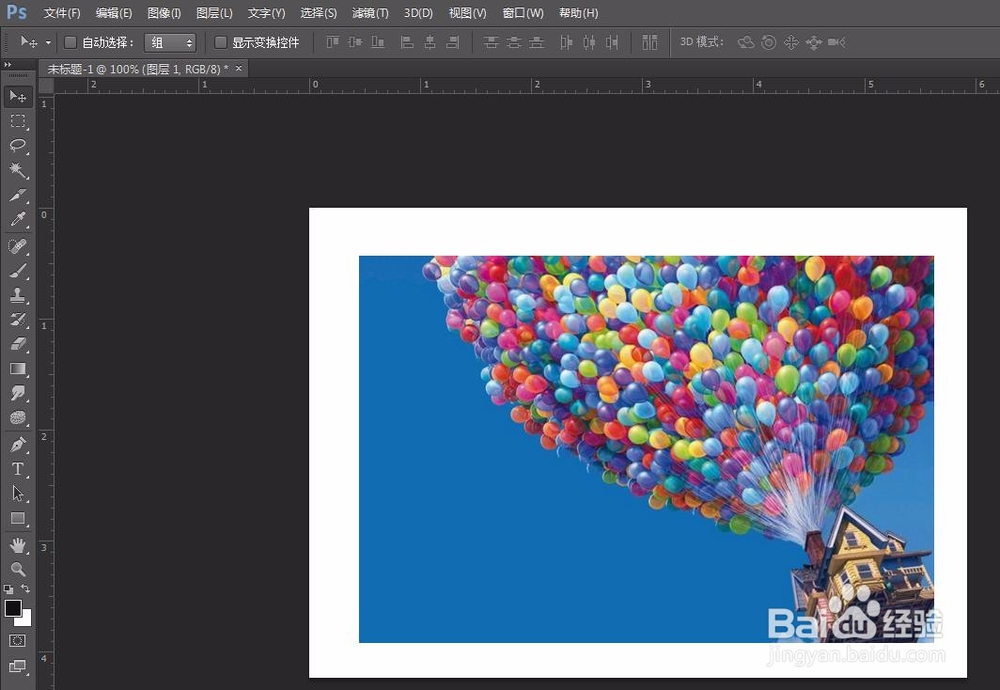The width and height of the screenshot is (1000, 690).
Task: Open the 图像(I) menu
Action: [164, 13]
